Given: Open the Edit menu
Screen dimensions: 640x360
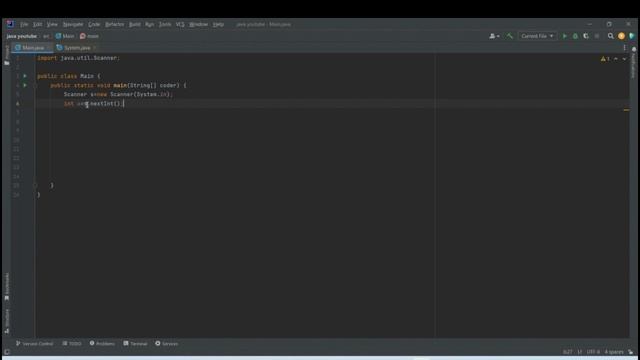Looking at the screenshot, I should [37, 24].
